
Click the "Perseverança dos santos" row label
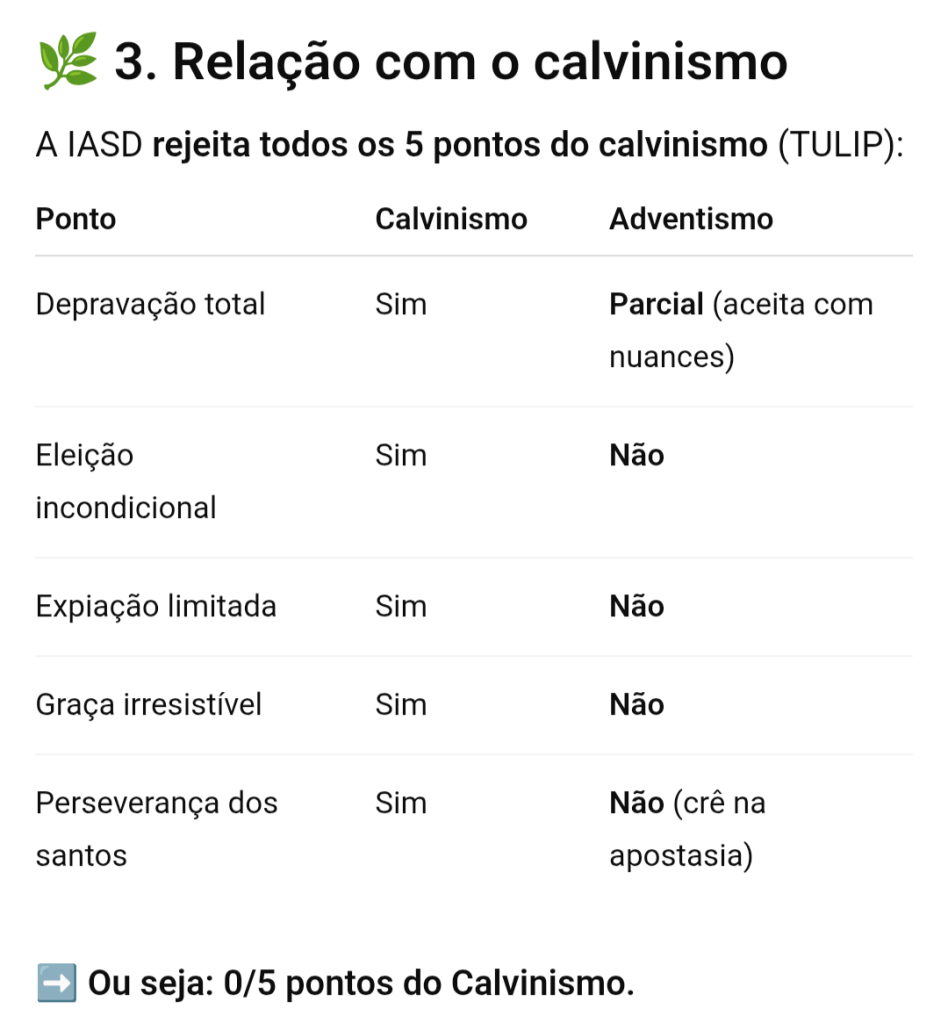click(157, 829)
